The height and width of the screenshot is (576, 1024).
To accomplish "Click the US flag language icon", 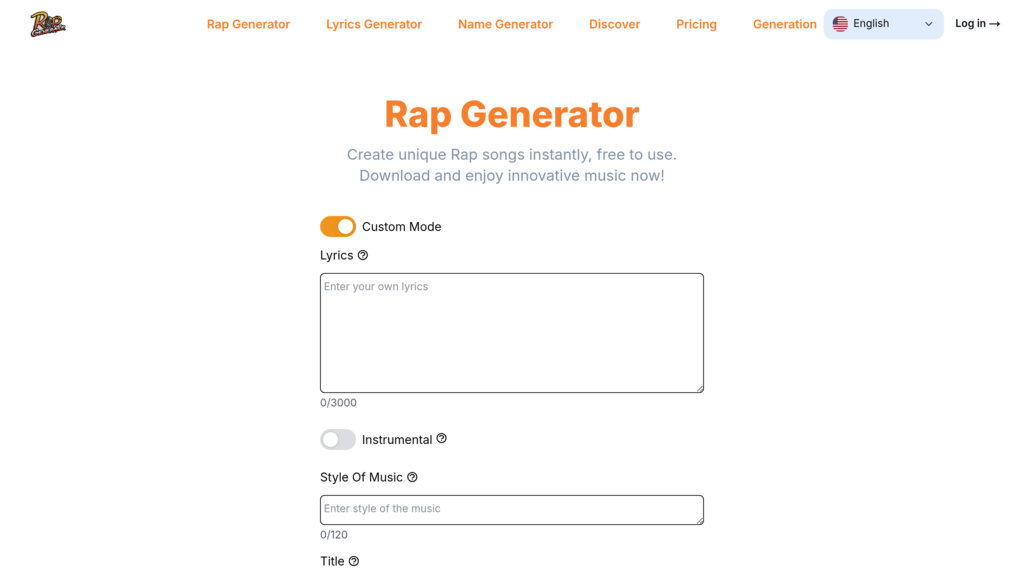I will pyautogui.click(x=840, y=24).
